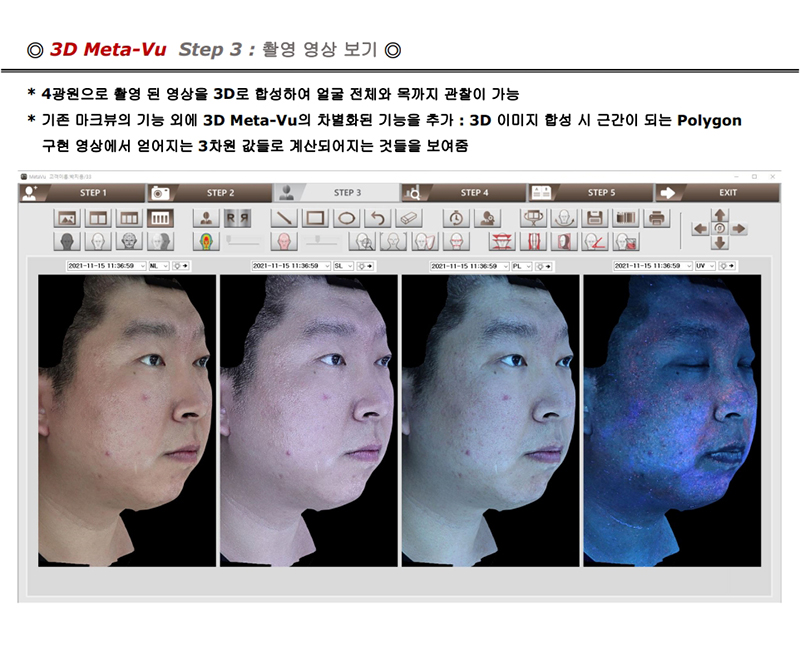This screenshot has width=800, height=659.
Task: Open the UV light source dropdown
Action: (x=706, y=266)
